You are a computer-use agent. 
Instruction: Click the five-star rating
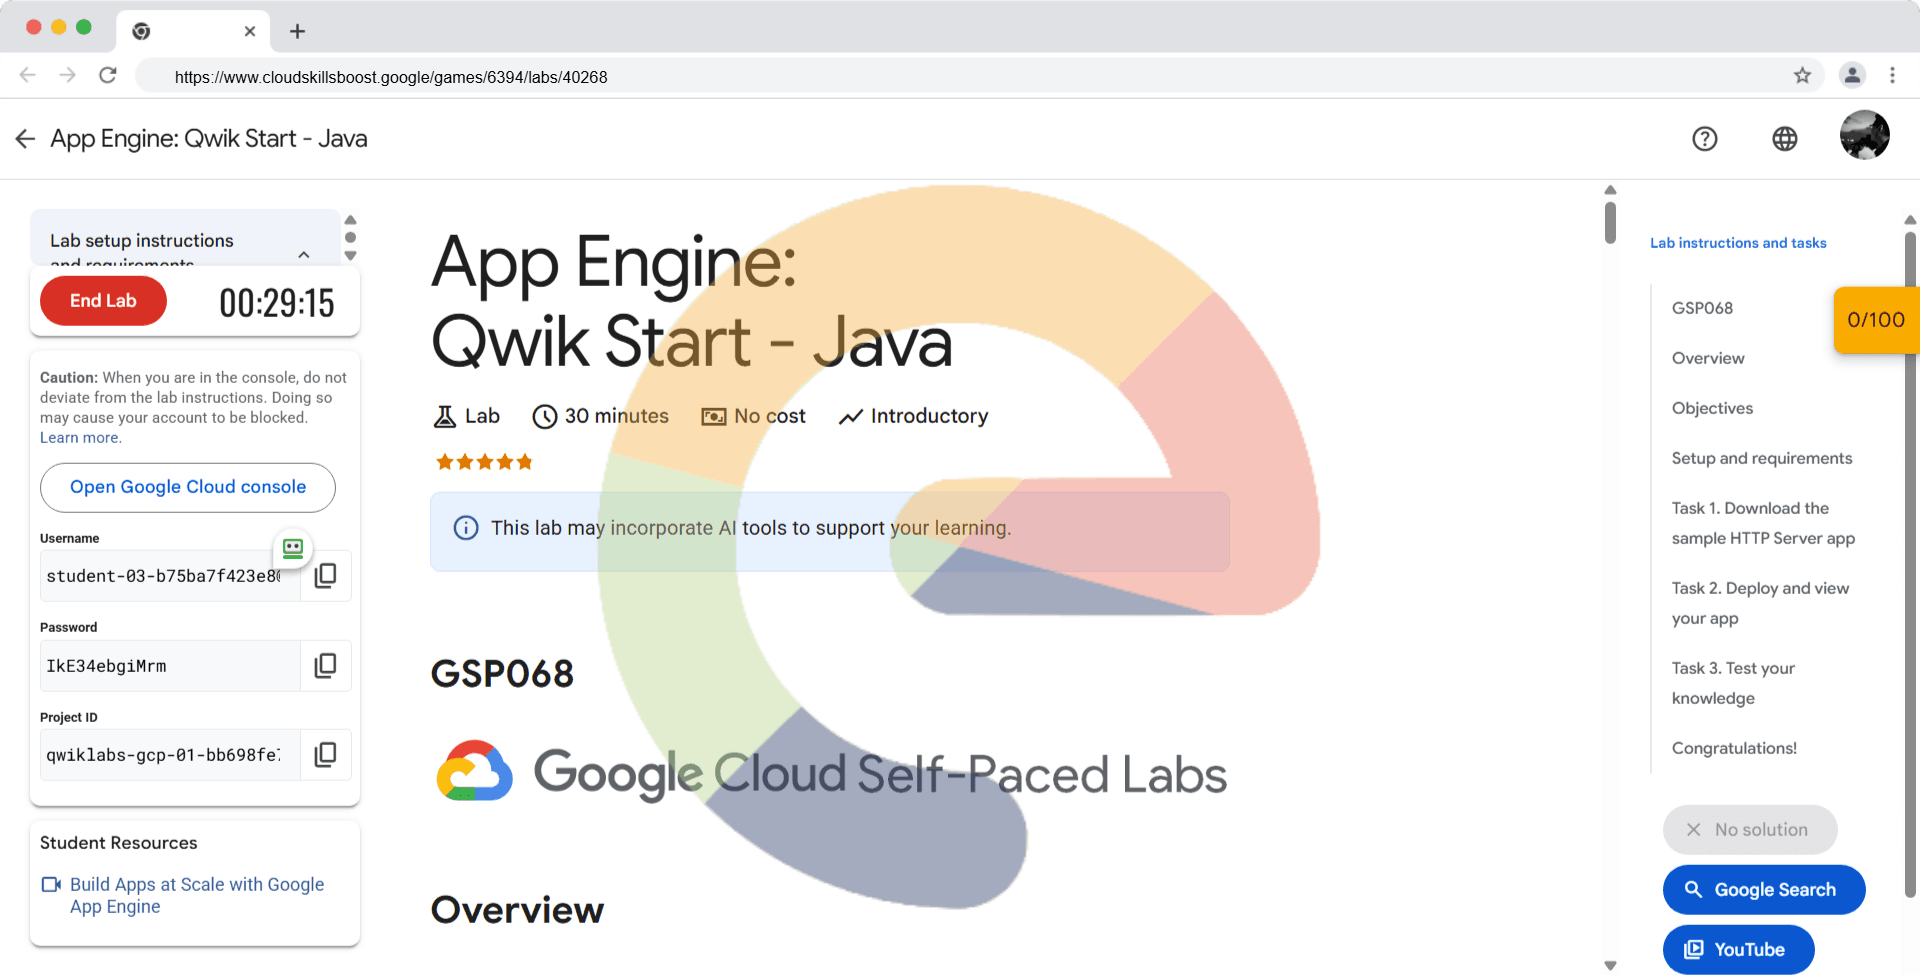[x=484, y=462]
